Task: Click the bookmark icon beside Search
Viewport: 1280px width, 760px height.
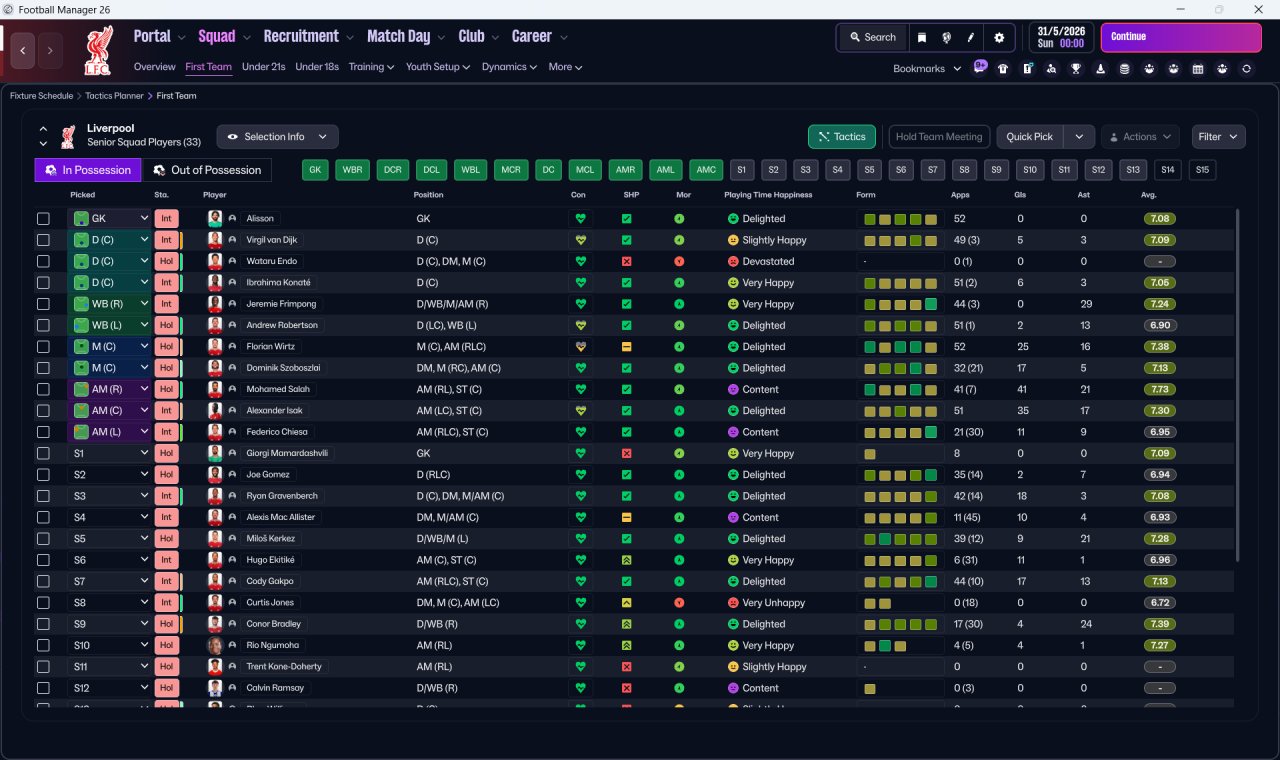Action: point(922,37)
